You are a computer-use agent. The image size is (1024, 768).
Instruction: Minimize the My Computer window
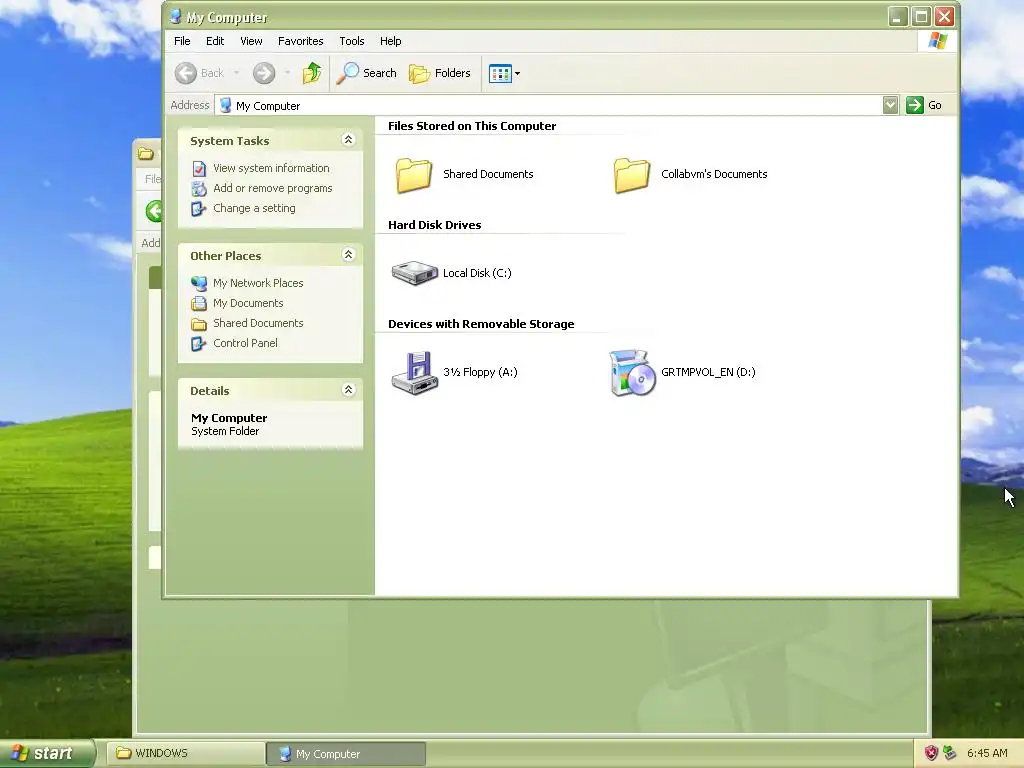point(899,16)
